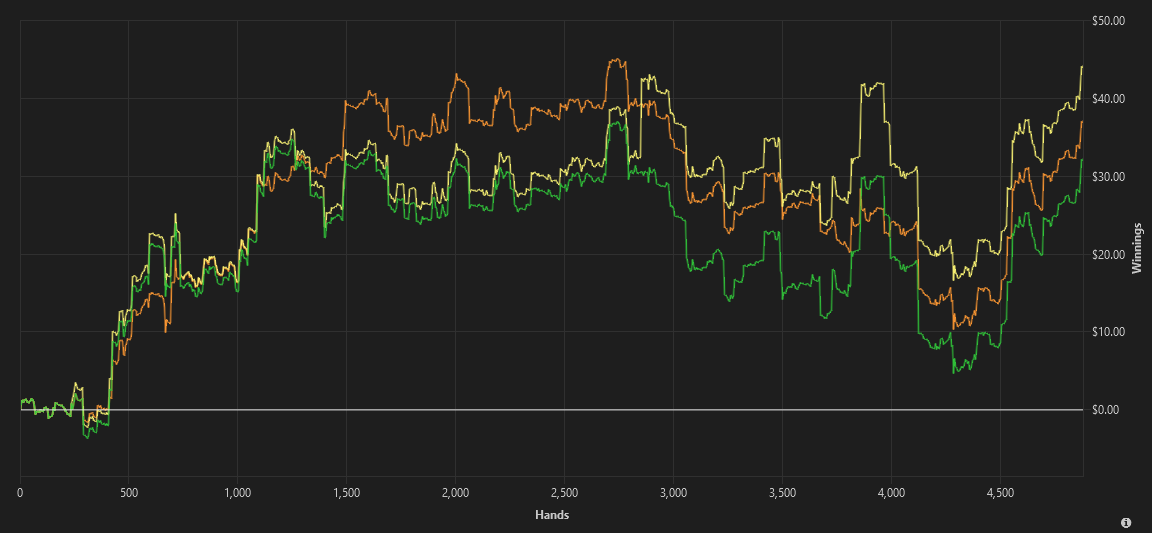Select the 4,500 hands axis label
Screen dimensions: 1152x533
[999, 492]
